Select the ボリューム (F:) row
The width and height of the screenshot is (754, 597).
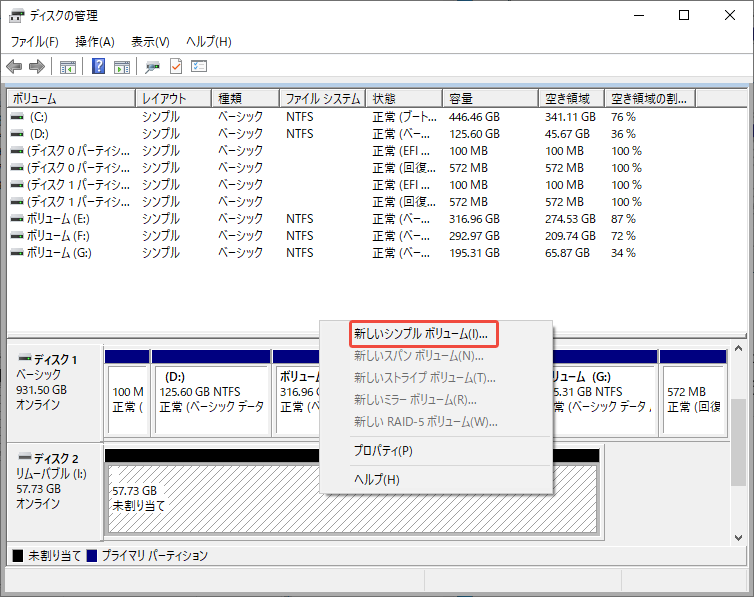coord(375,236)
